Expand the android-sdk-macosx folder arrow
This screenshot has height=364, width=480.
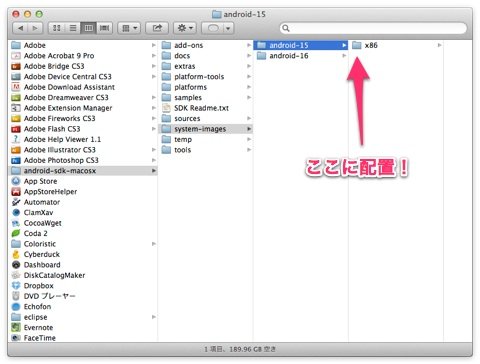(x=154, y=171)
